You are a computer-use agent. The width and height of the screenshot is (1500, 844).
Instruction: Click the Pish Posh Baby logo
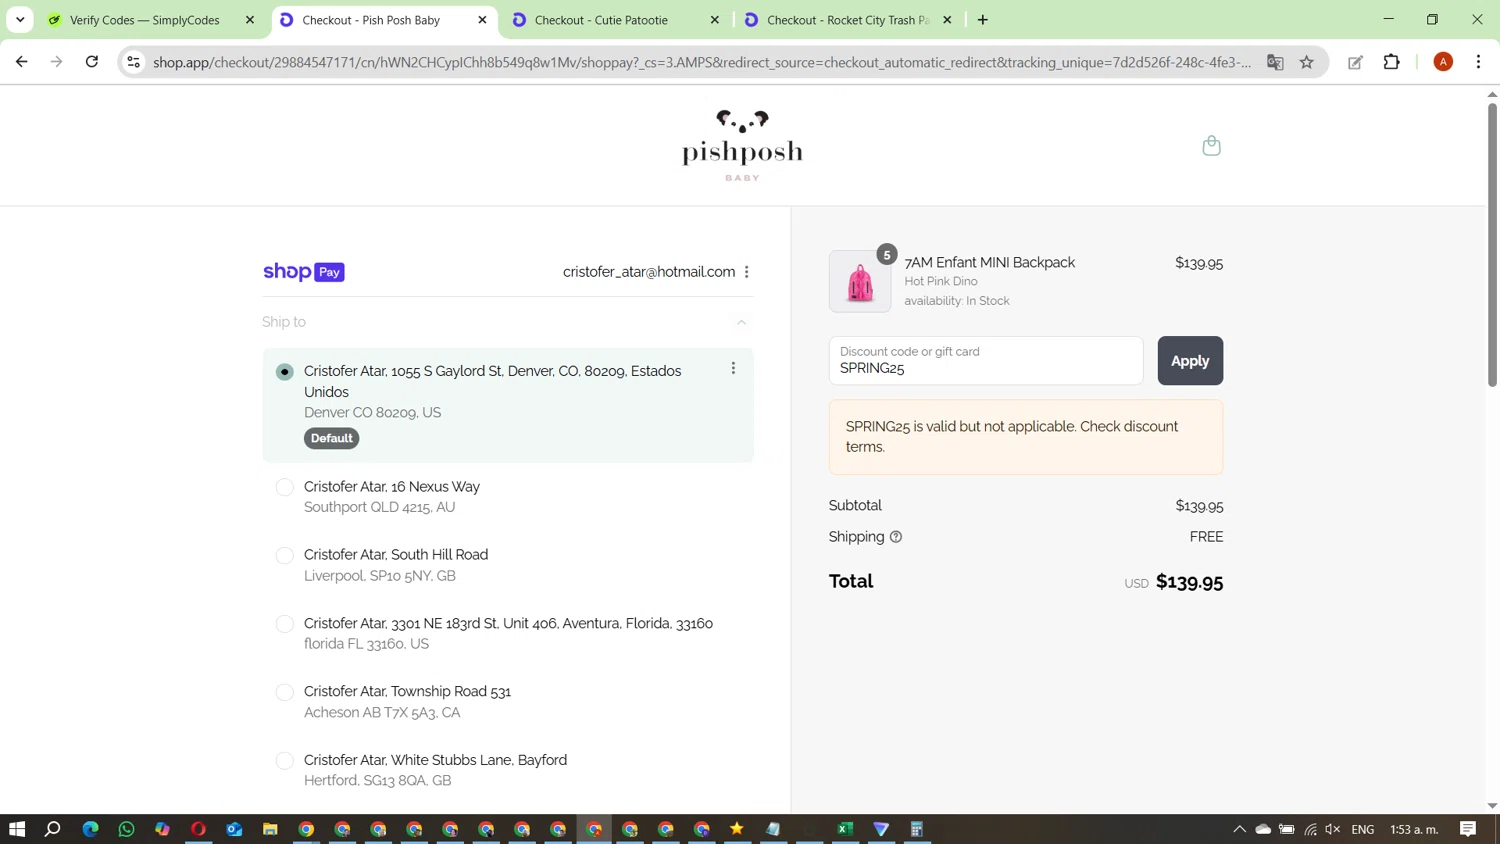tap(742, 146)
